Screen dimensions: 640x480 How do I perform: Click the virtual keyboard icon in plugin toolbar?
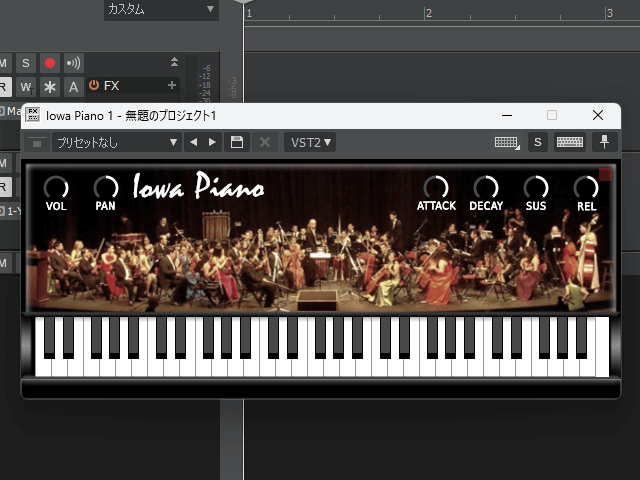570,142
